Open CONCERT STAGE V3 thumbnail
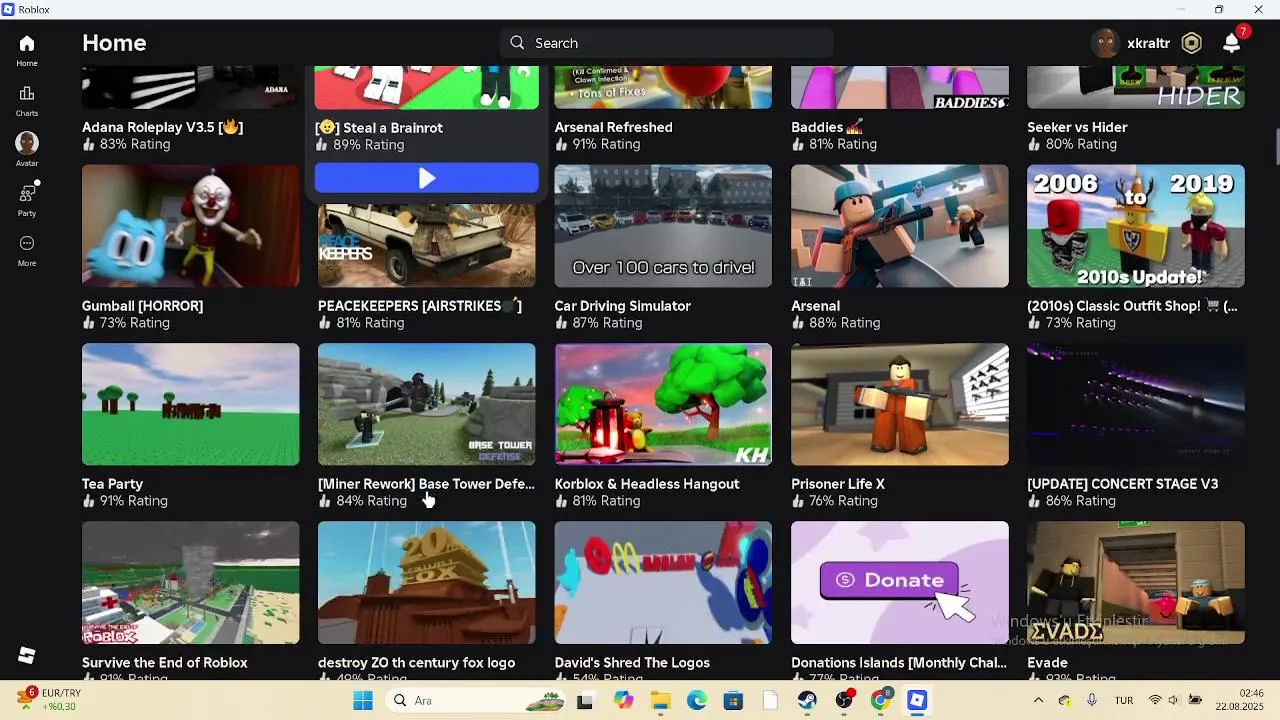This screenshot has width=1280, height=720. (1136, 404)
